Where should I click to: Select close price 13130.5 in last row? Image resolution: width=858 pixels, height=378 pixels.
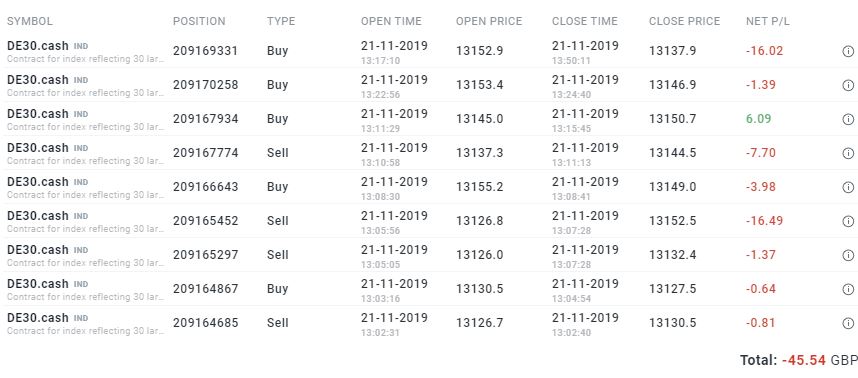coord(673,323)
